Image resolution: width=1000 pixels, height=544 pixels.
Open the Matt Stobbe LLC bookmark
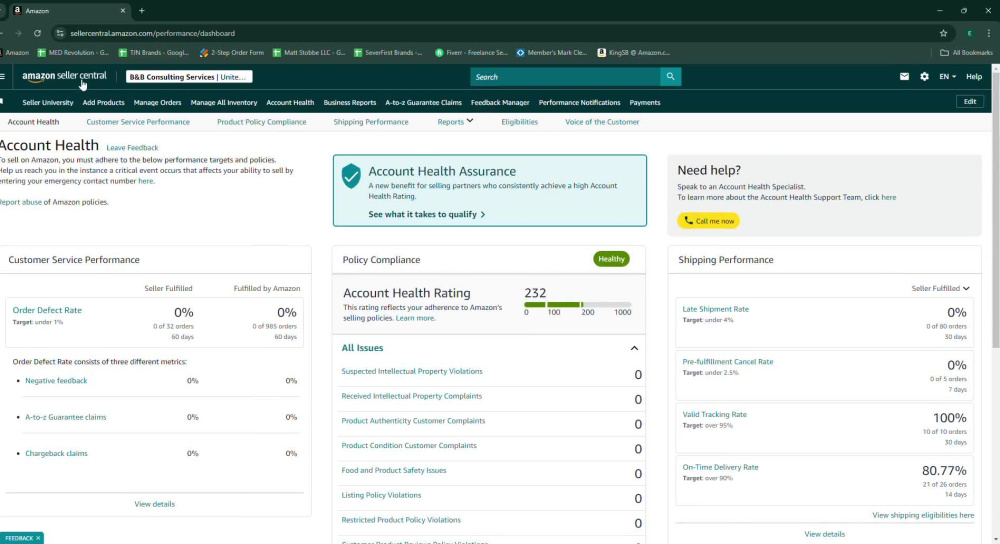[309, 52]
